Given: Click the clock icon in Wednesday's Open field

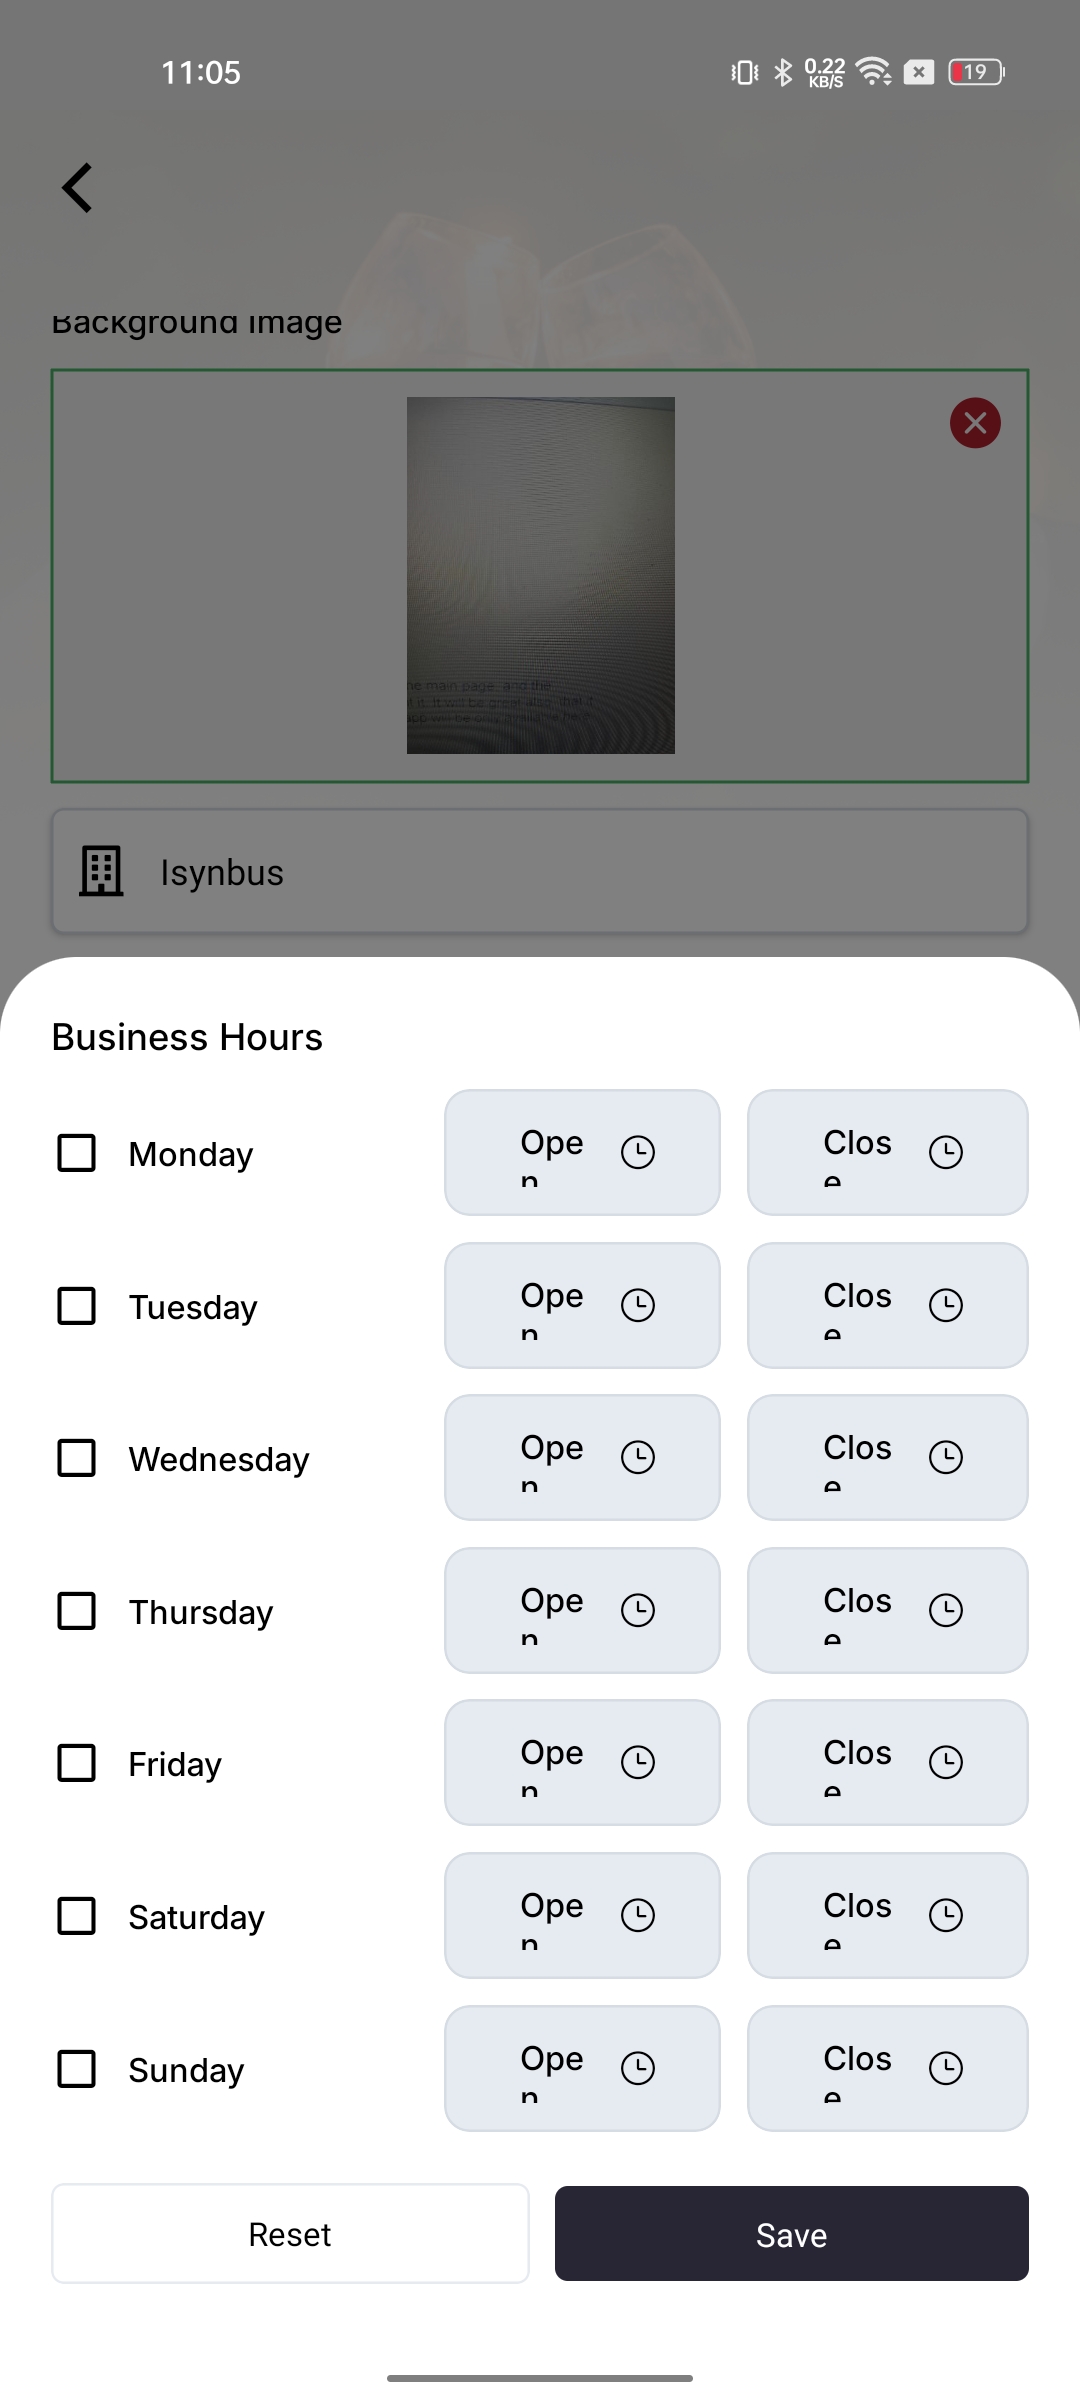Looking at the screenshot, I should coord(638,1457).
